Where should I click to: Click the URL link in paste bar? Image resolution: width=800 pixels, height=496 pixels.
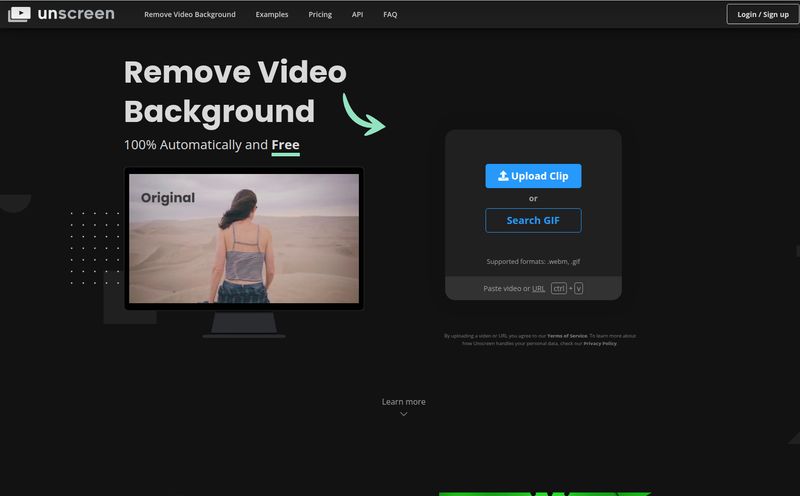tap(538, 289)
